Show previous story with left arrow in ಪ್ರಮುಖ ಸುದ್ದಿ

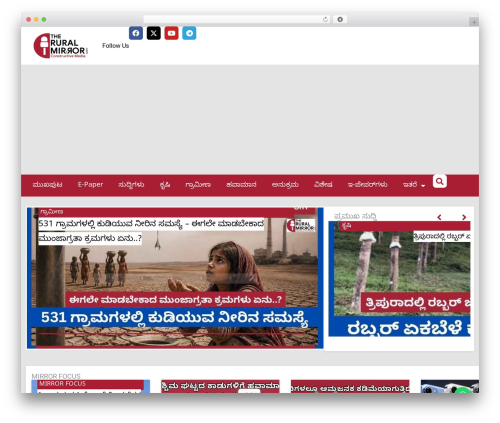pos(439,217)
